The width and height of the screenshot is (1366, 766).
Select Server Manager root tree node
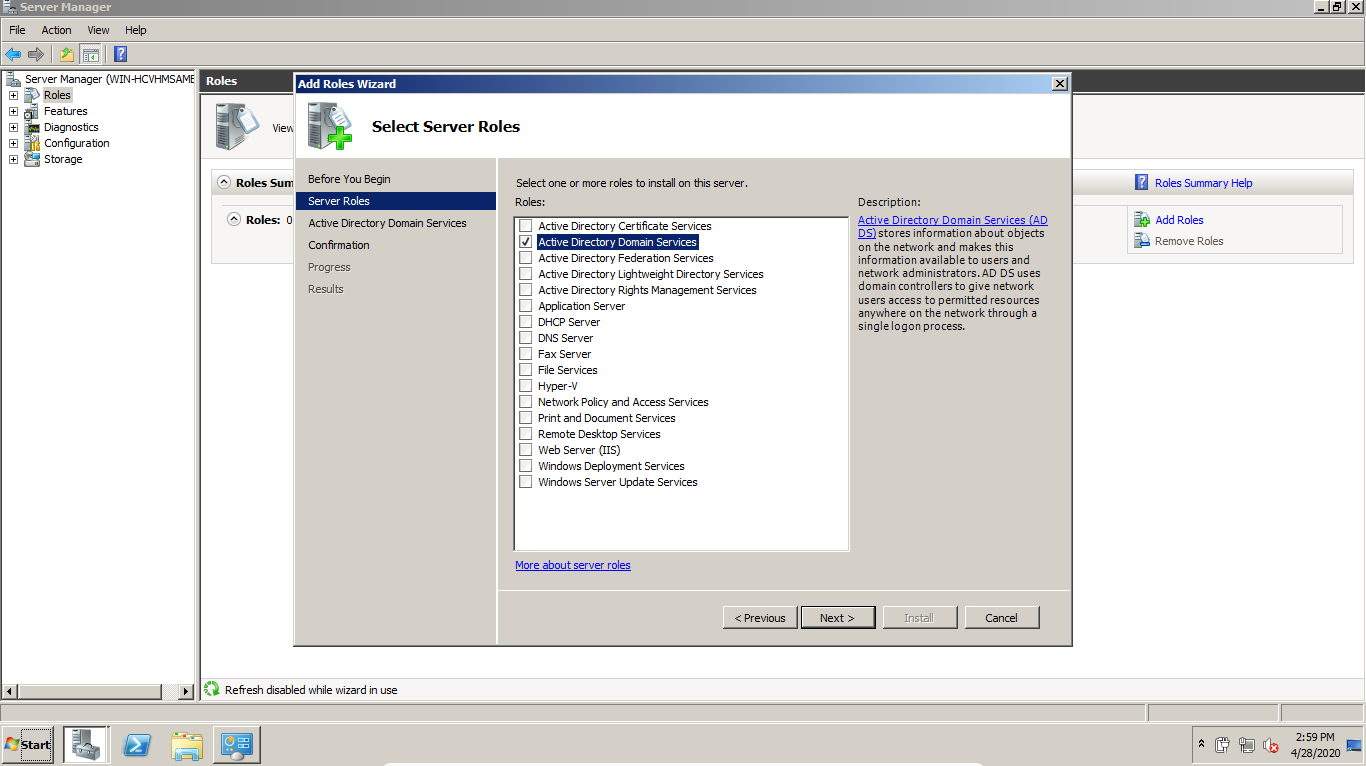109,79
